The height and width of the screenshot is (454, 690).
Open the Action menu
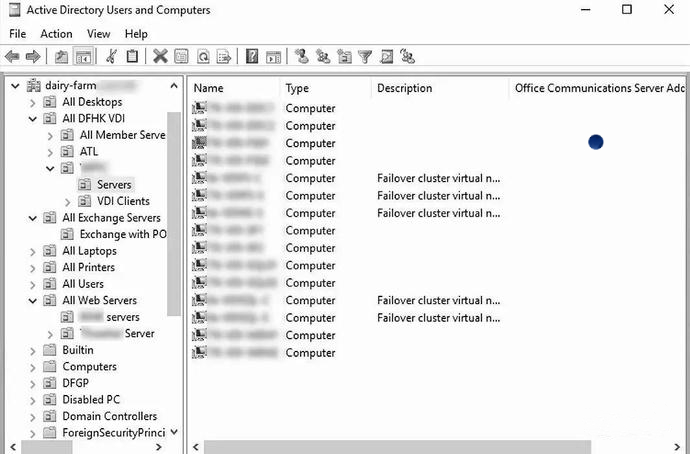[x=56, y=34]
